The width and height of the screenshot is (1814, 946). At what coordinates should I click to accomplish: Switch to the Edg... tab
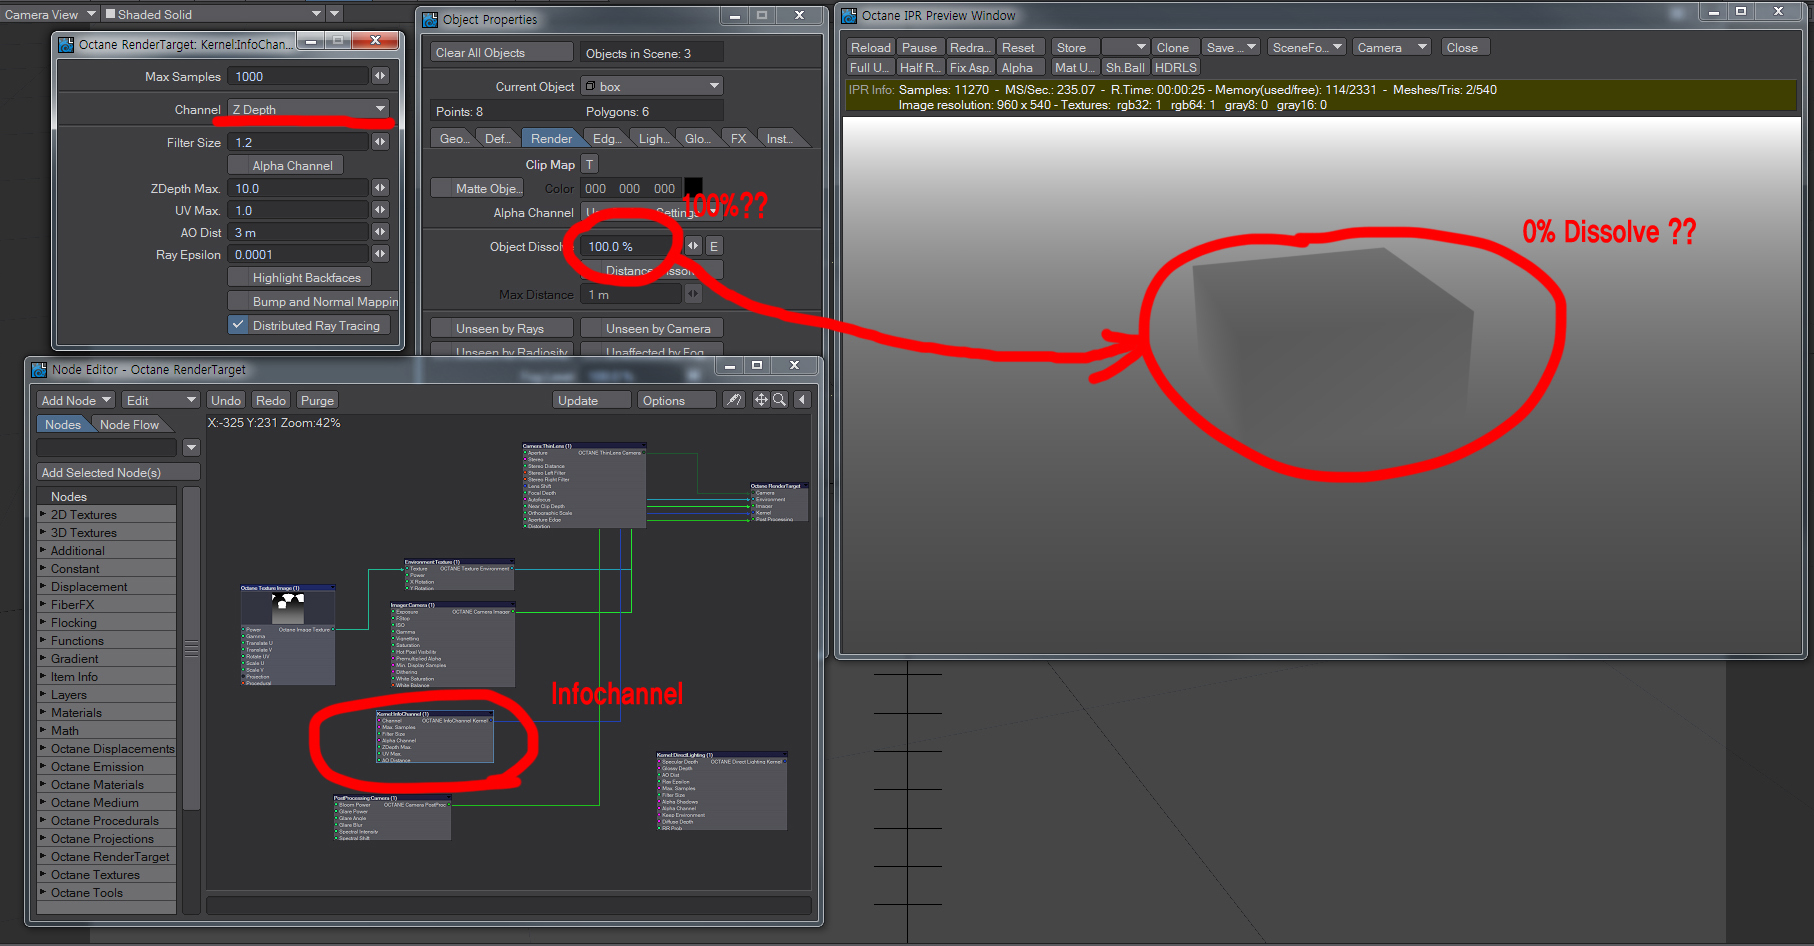click(605, 138)
